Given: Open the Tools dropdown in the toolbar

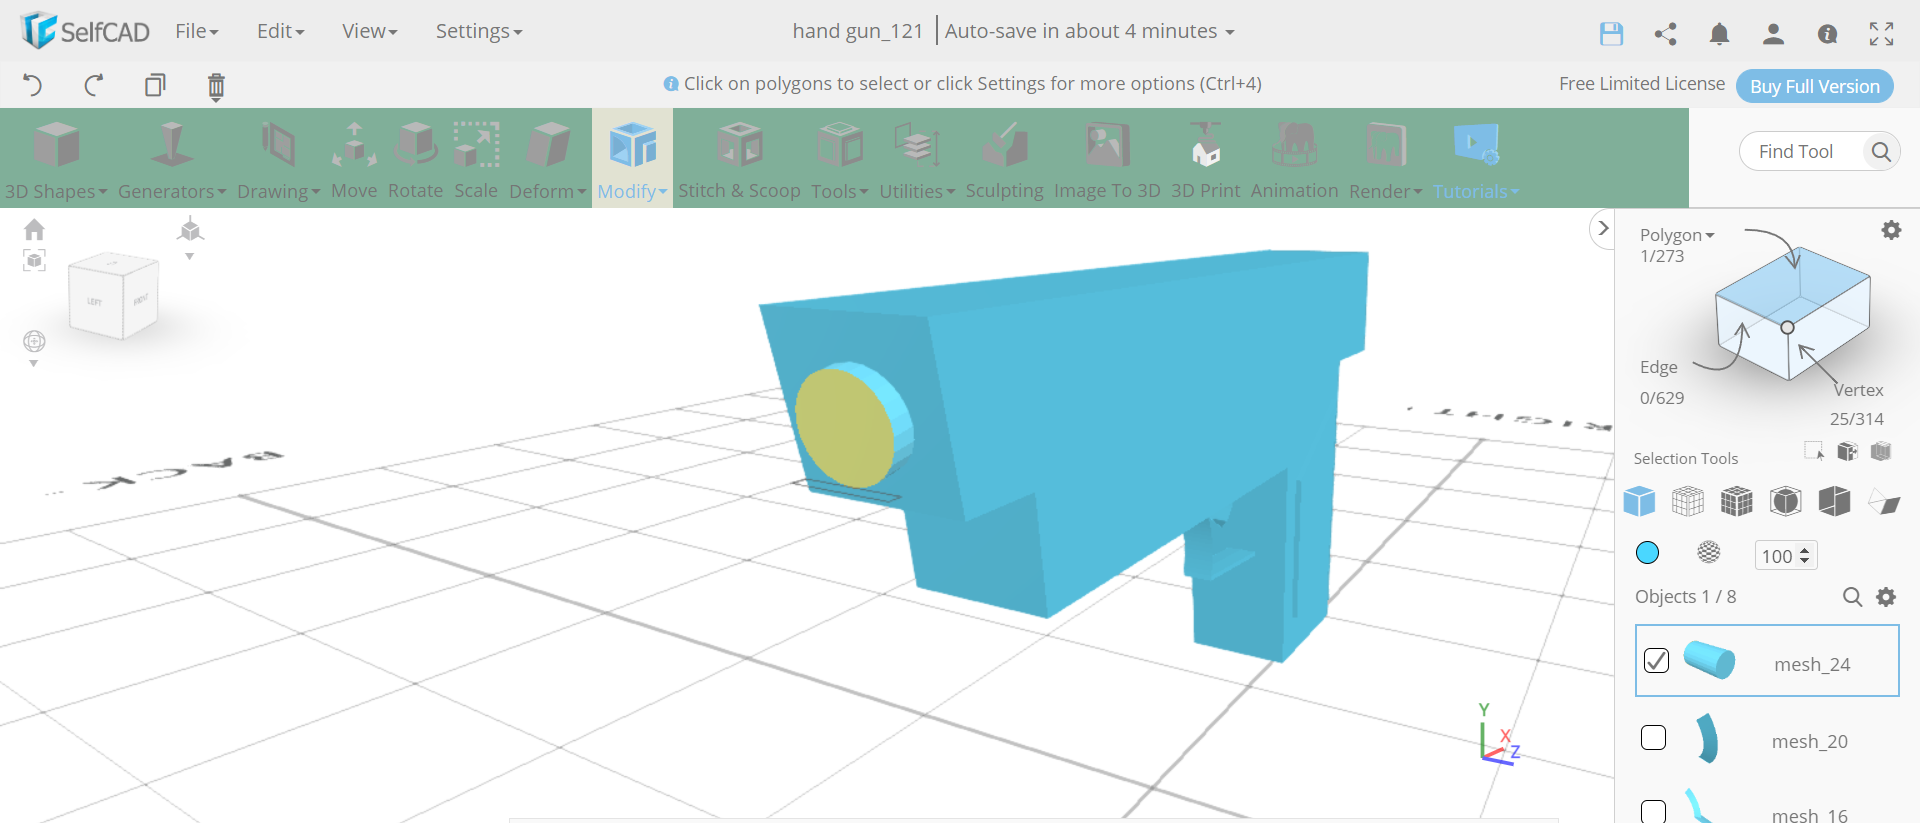Looking at the screenshot, I should [x=839, y=160].
